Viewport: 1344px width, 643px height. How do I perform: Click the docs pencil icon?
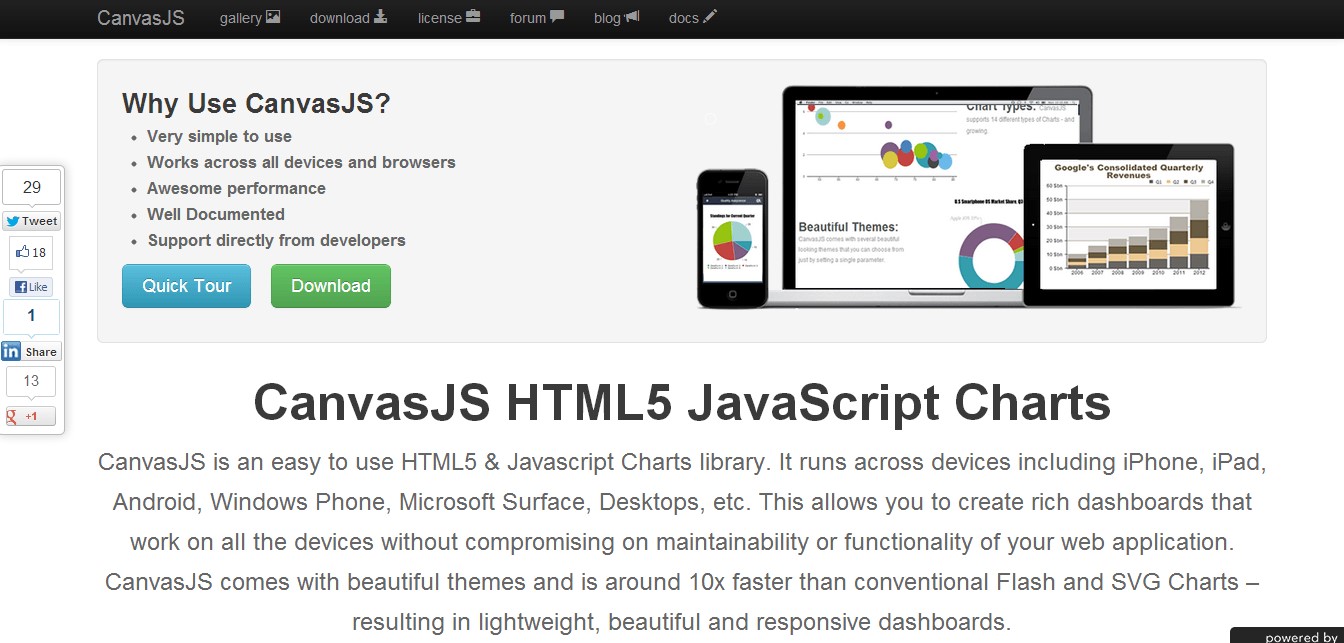point(710,17)
